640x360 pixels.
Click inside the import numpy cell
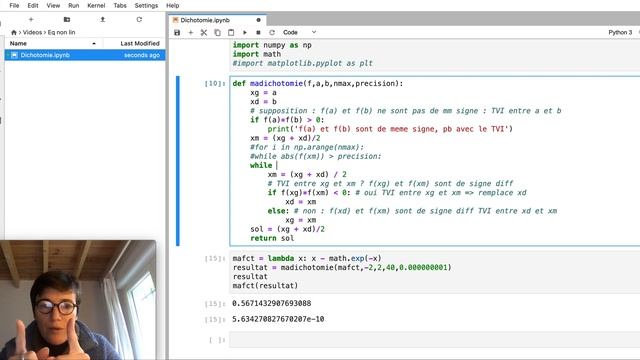[x=435, y=54]
